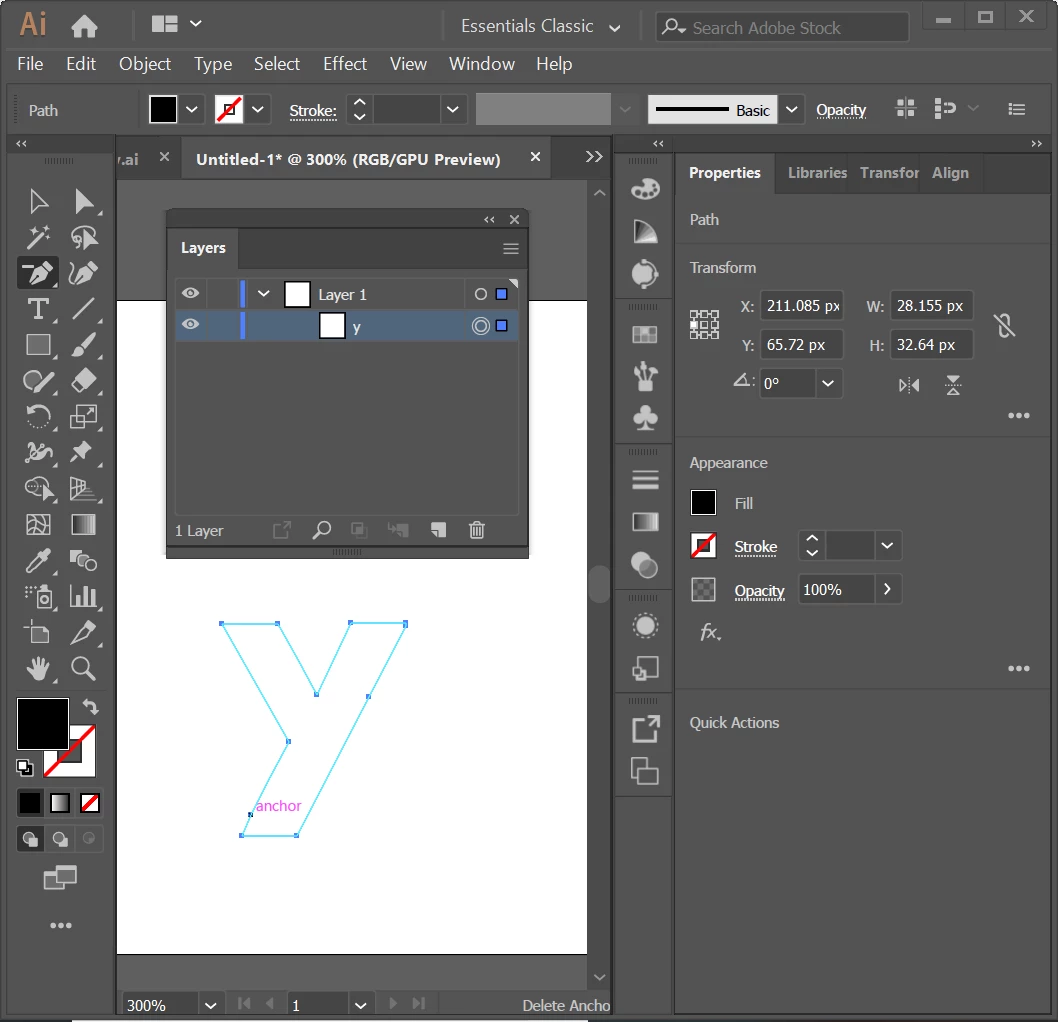Open the Essentials Classic workspace dropdown
The height and width of the screenshot is (1022, 1058).
[541, 27]
